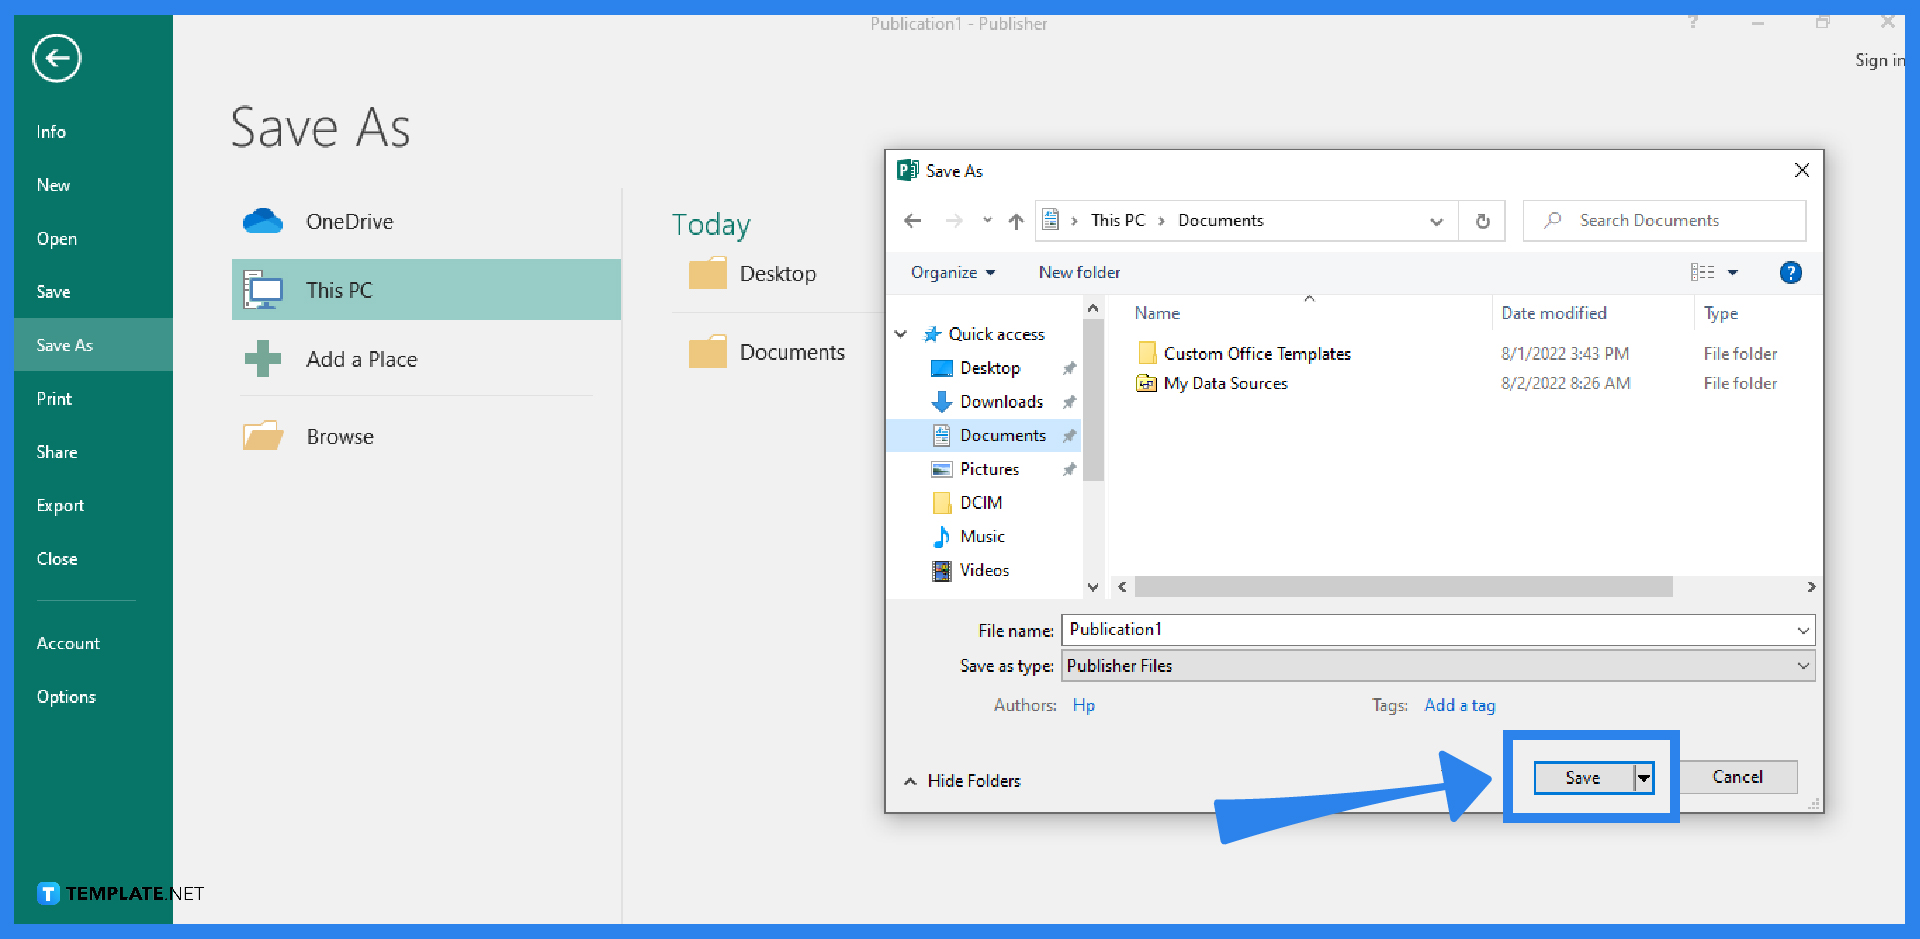Open the Organize dropdown menu

coord(951,271)
